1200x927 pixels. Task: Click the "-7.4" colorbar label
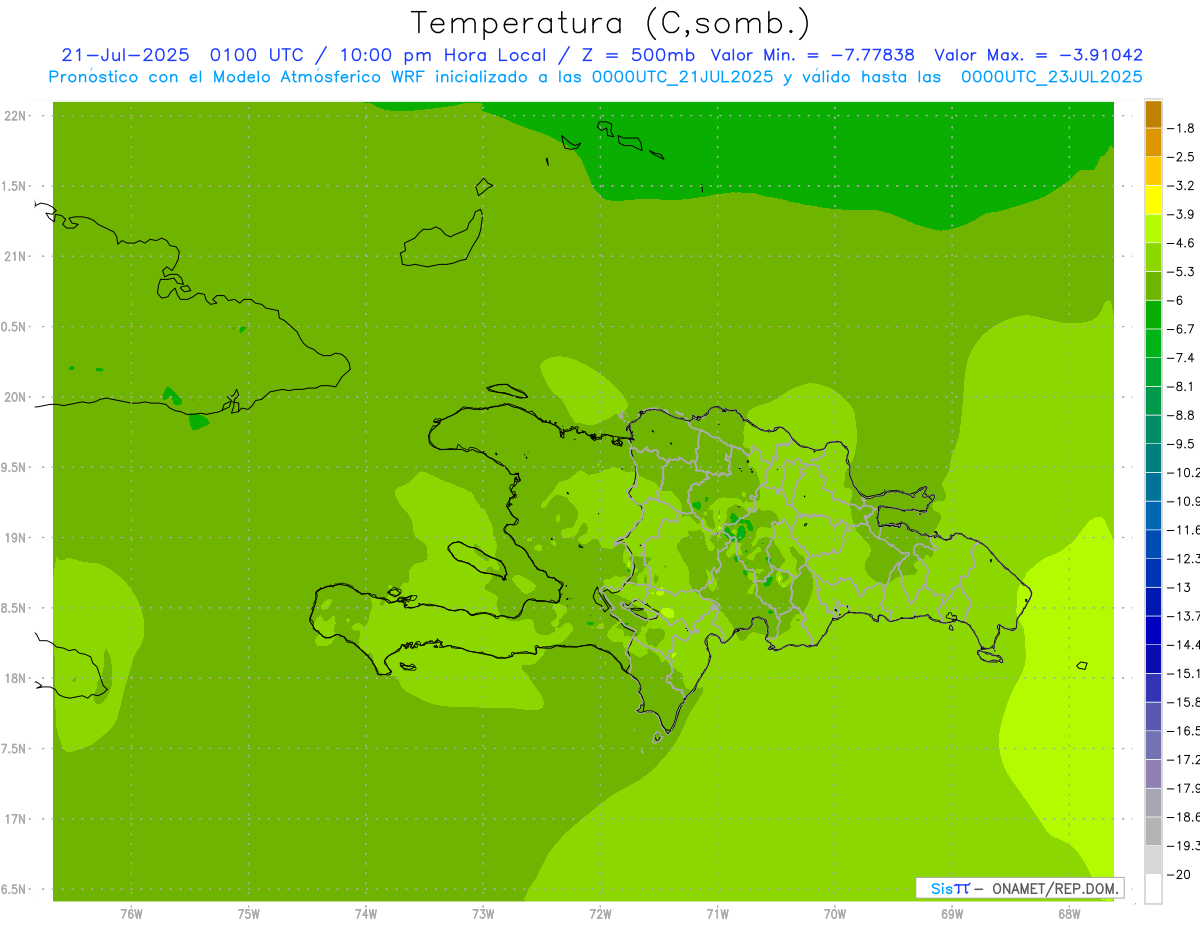[x=1182, y=357]
